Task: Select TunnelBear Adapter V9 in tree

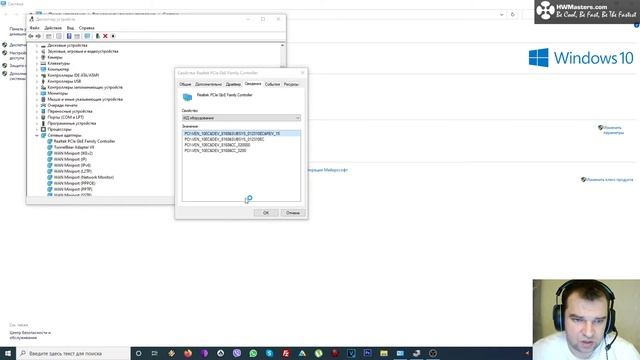Action: [74, 147]
